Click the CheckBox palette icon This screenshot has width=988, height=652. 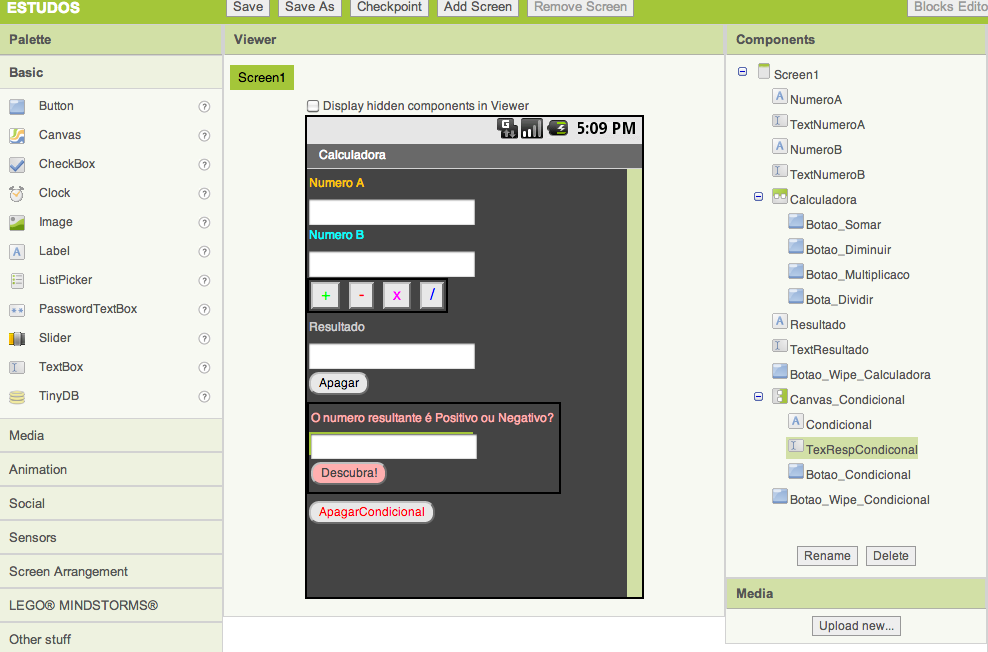click(x=17, y=164)
